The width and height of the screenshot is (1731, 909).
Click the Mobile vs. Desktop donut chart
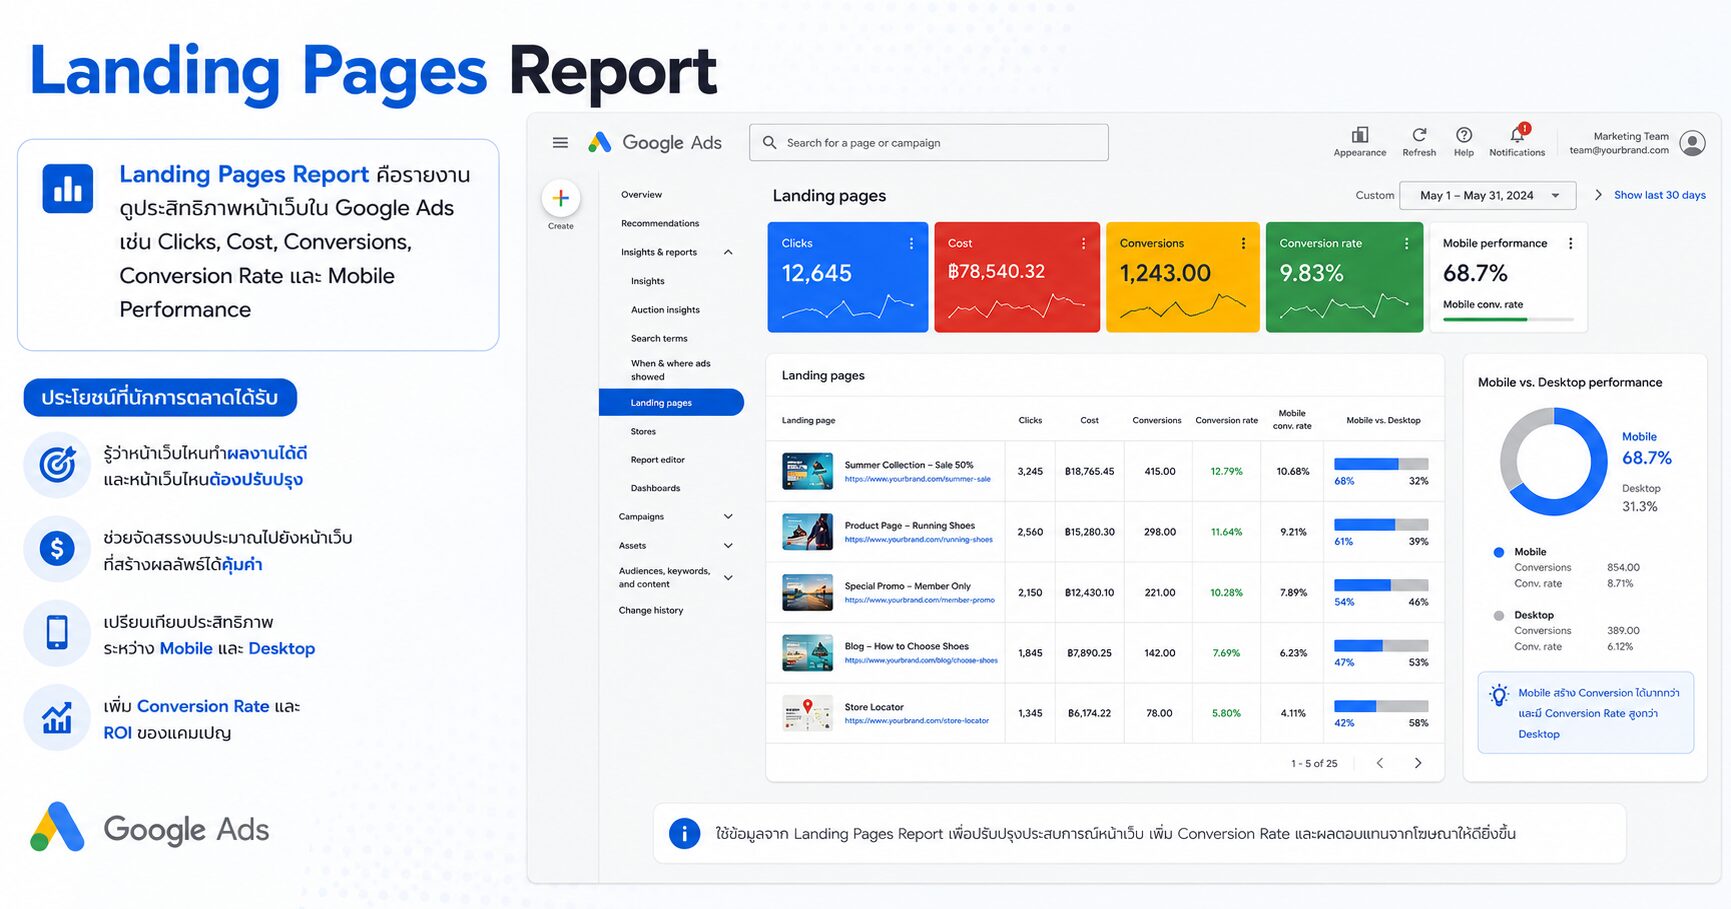point(1553,461)
